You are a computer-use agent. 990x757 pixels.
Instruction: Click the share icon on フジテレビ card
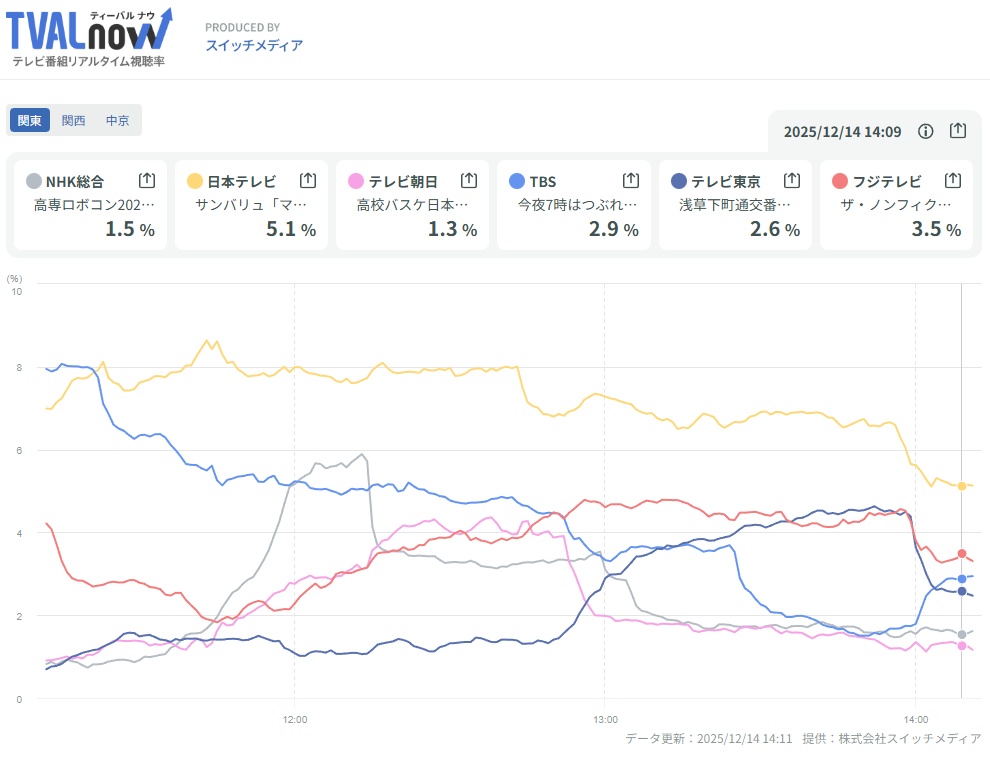tap(953, 180)
